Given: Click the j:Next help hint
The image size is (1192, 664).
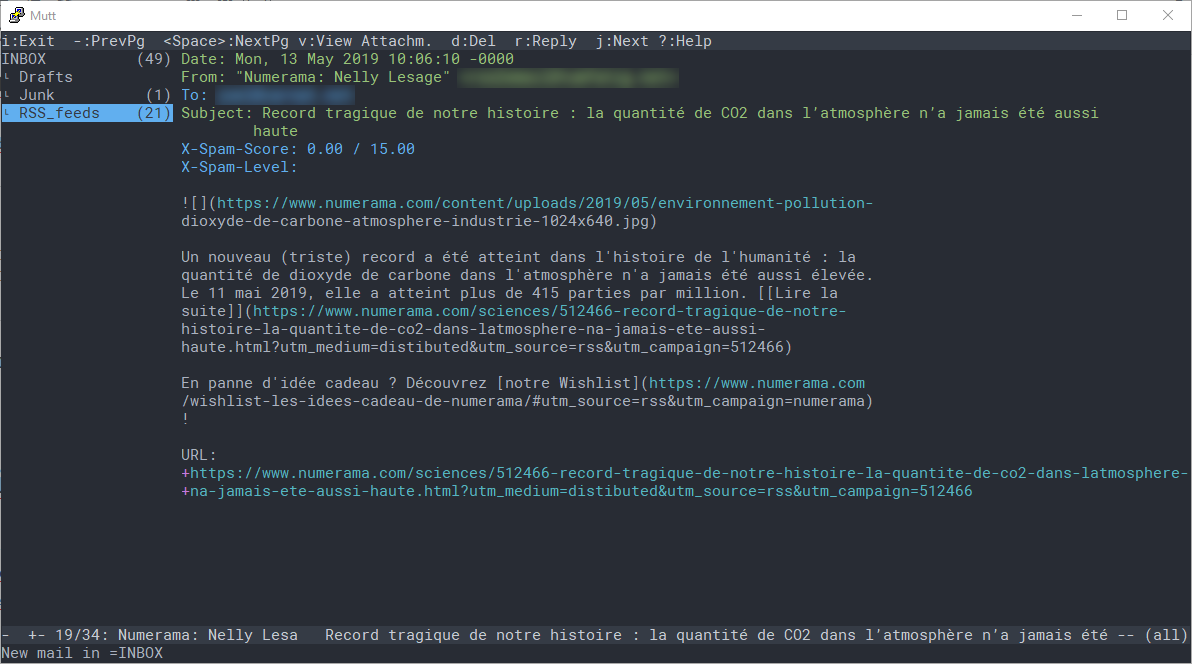Looking at the screenshot, I should (x=622, y=41).
